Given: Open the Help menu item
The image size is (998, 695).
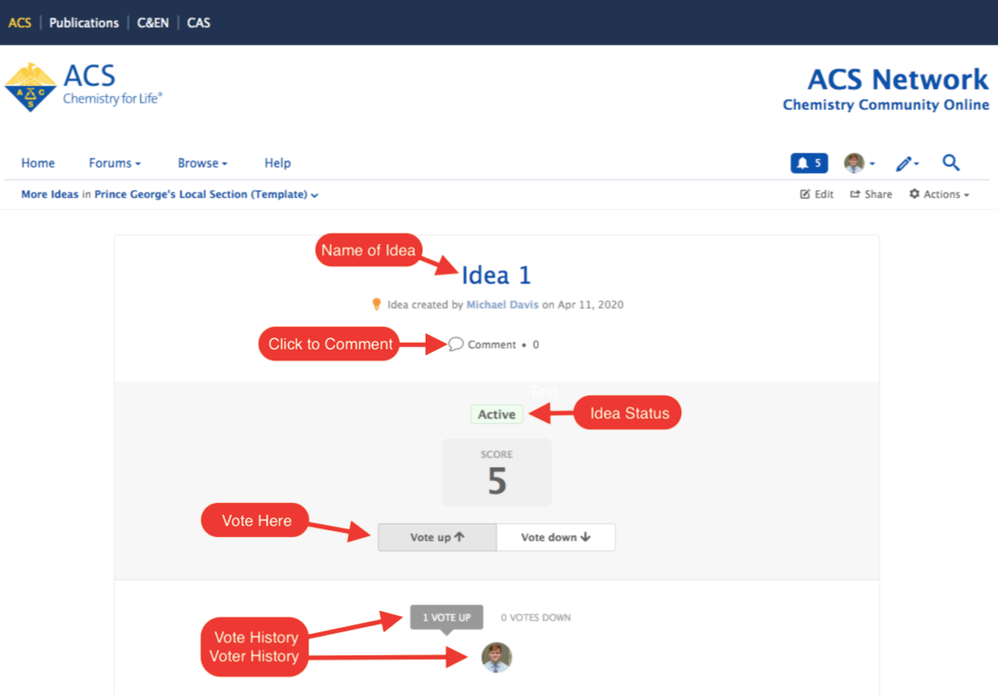Looking at the screenshot, I should (x=277, y=163).
